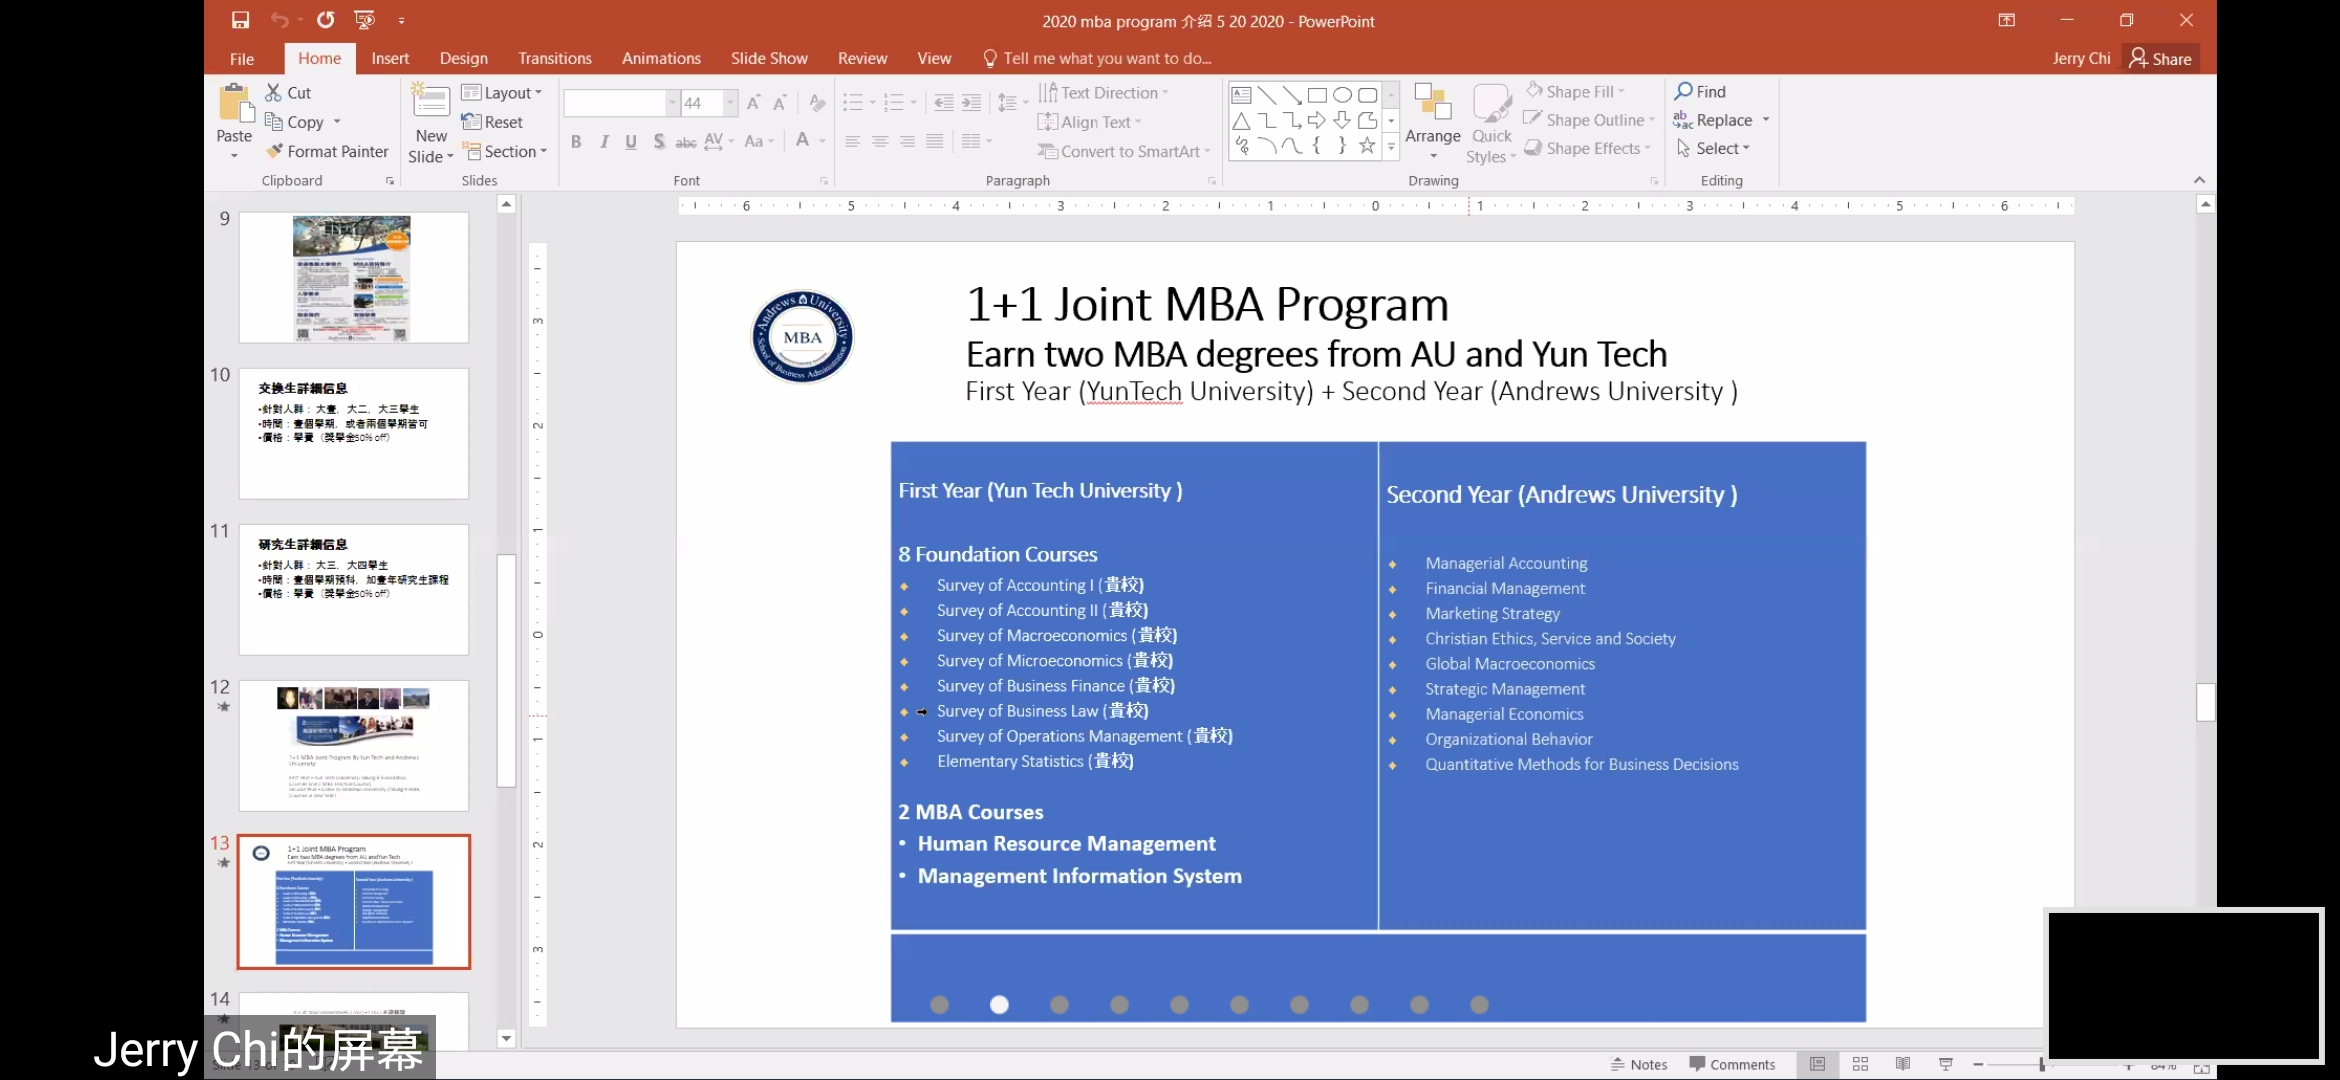Toggle Align Left paragraph
The image size is (2340, 1080).
click(x=852, y=141)
